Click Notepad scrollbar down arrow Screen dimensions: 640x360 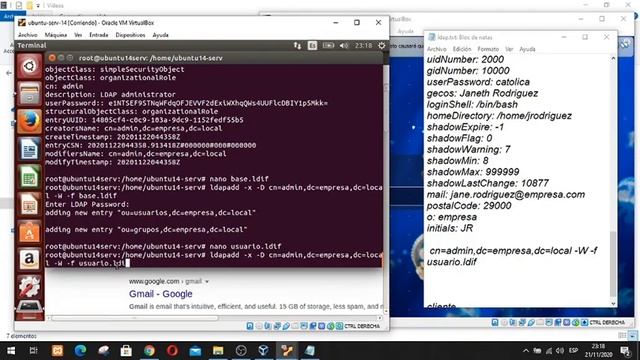click(x=613, y=304)
